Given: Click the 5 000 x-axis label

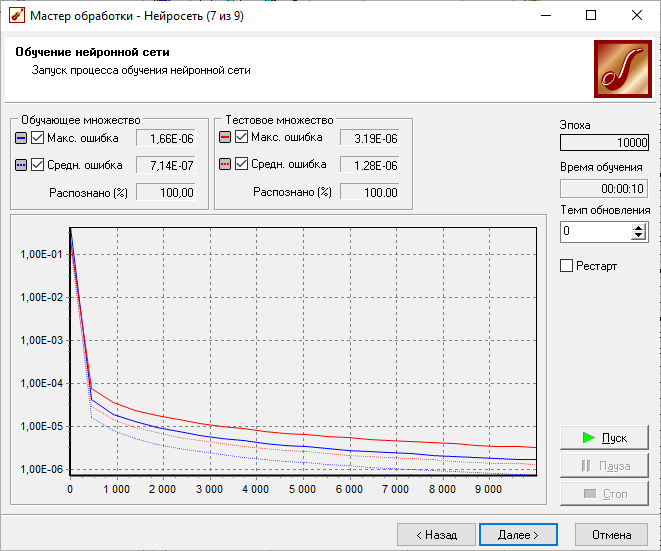Looking at the screenshot, I should click(302, 489).
